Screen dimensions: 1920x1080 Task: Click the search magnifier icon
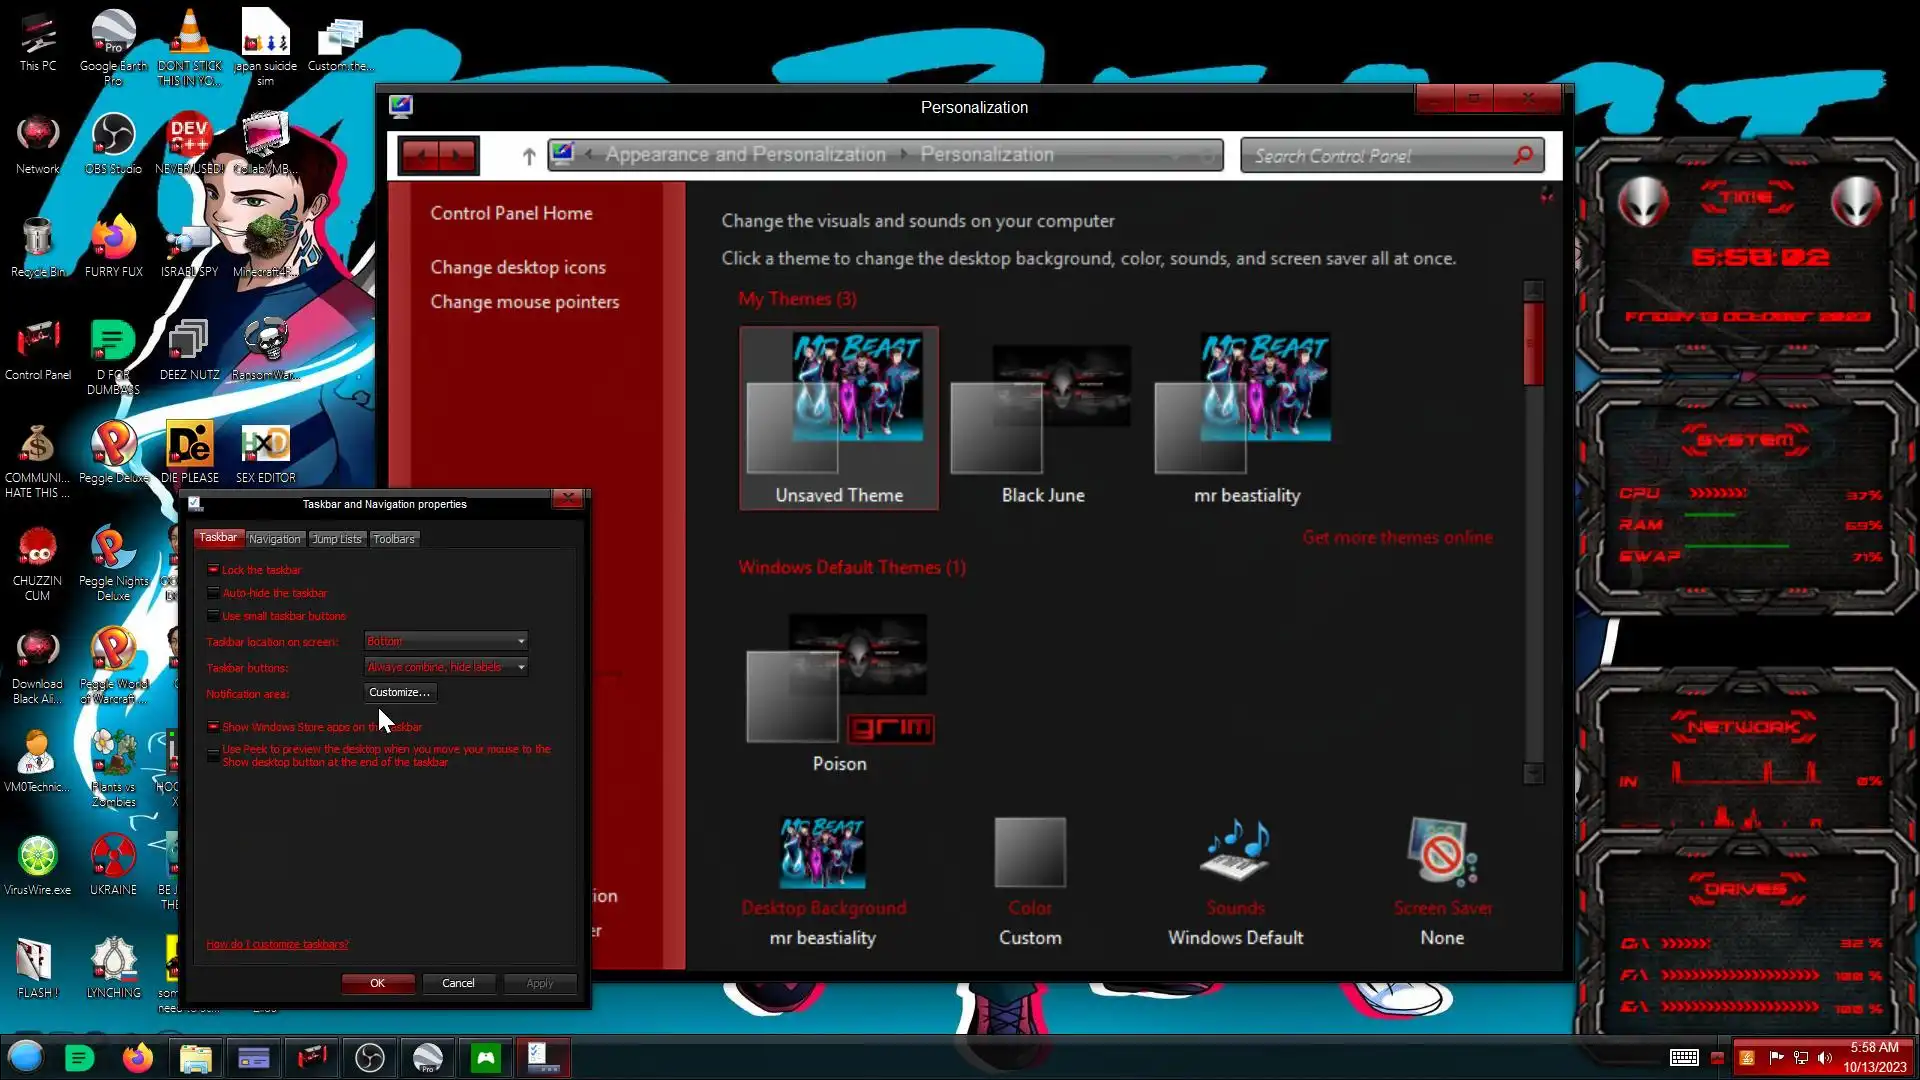click(1523, 155)
